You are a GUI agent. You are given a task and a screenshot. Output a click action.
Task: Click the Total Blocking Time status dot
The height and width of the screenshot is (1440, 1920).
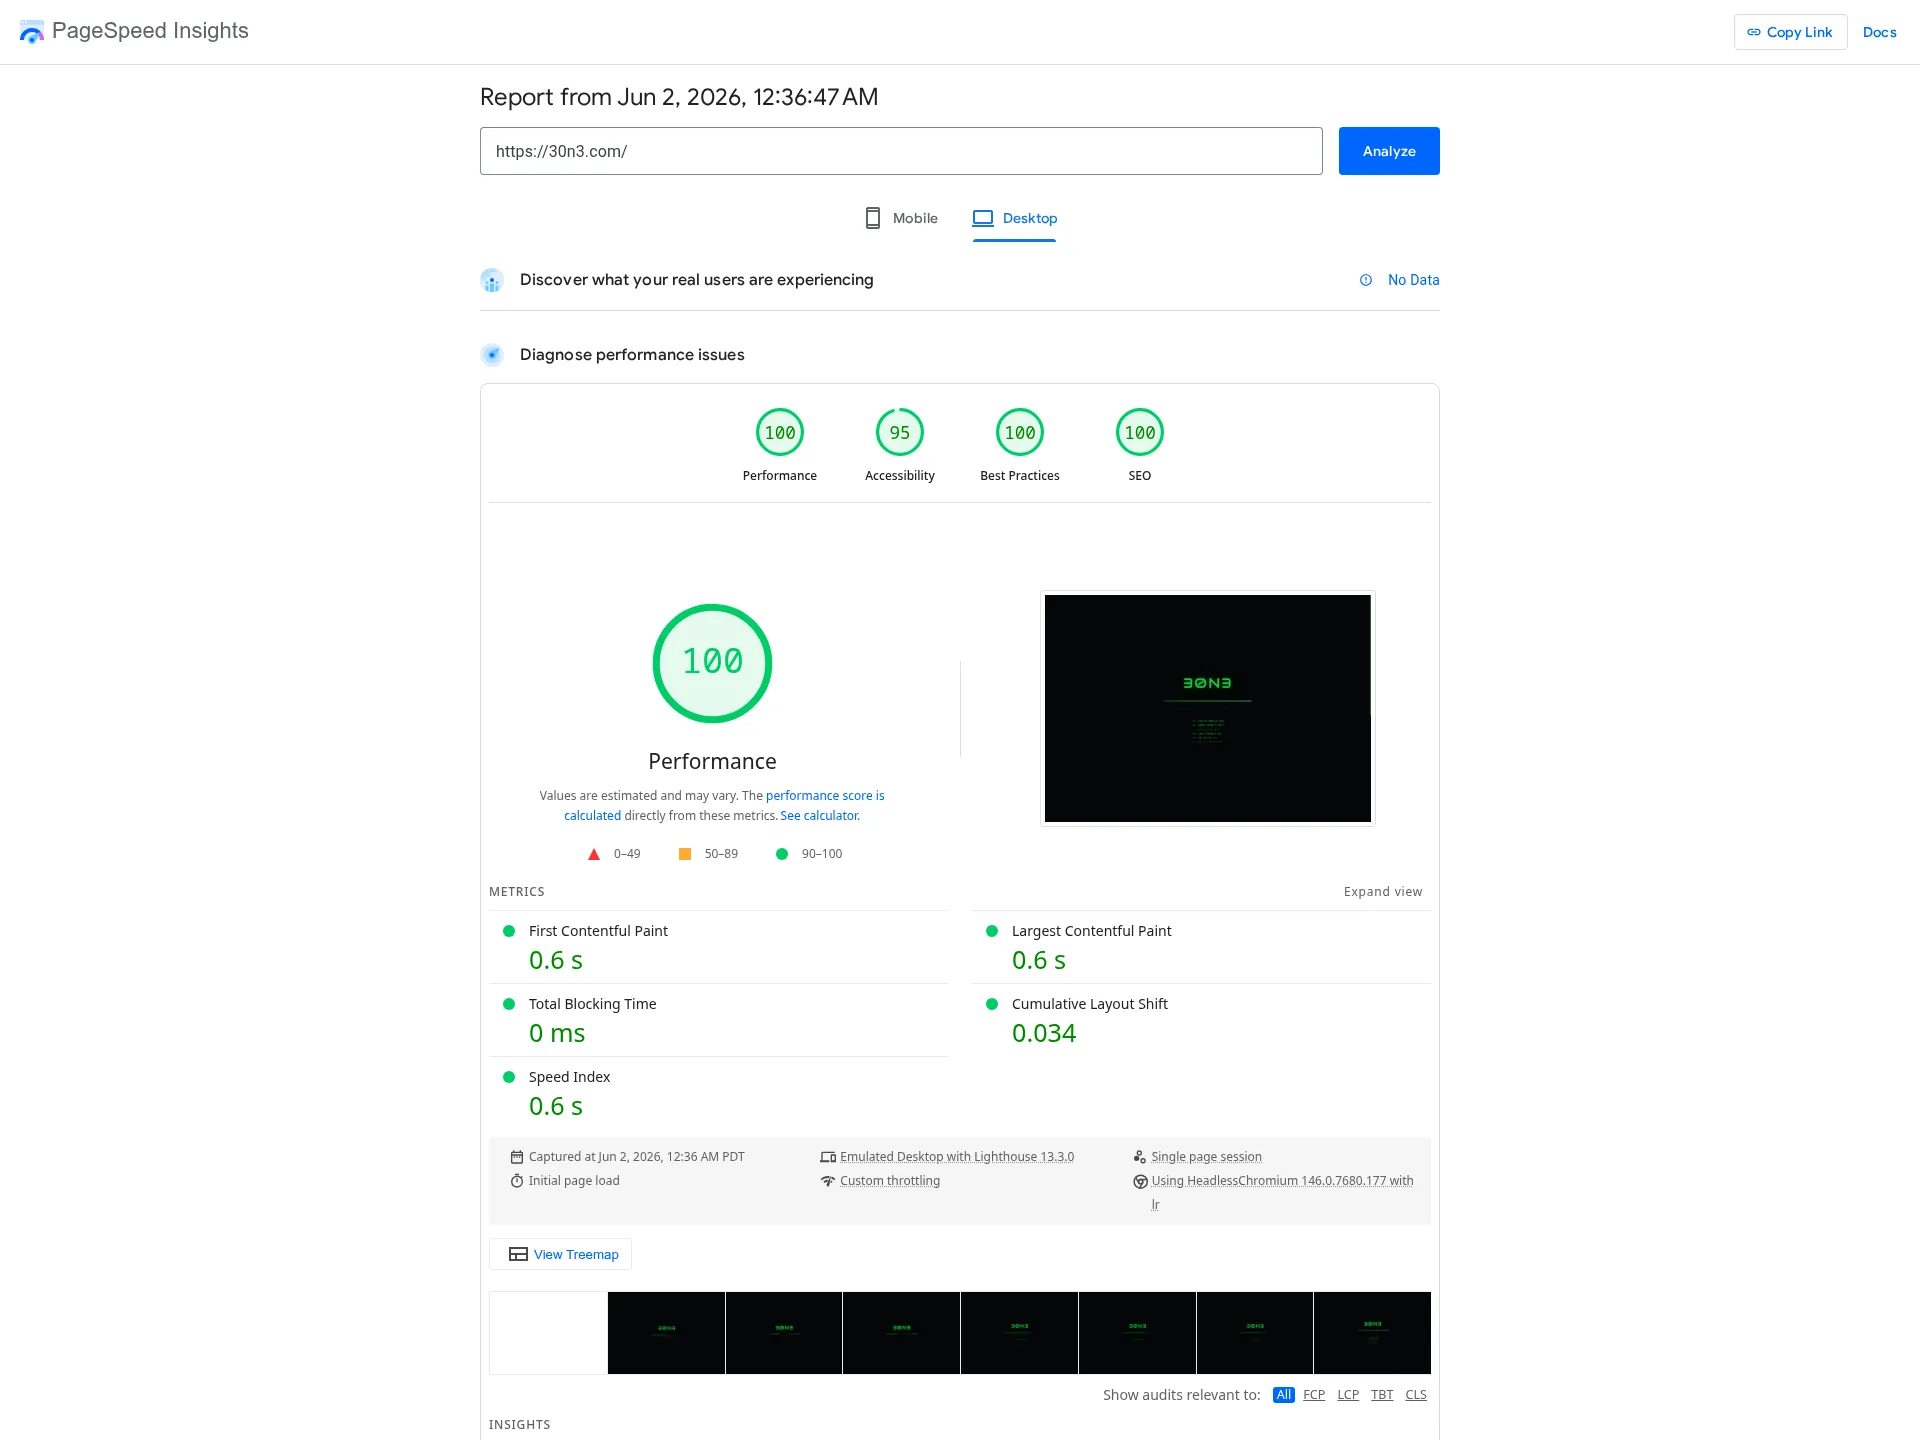coord(509,1004)
